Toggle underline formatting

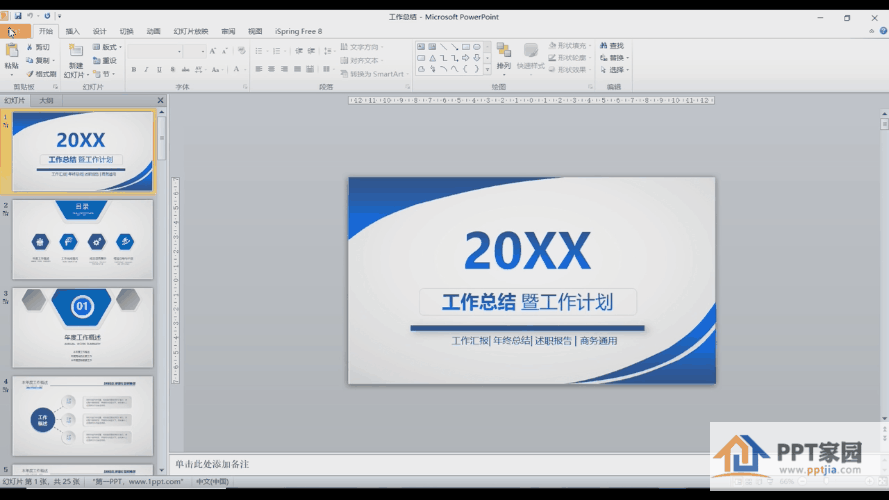click(159, 70)
